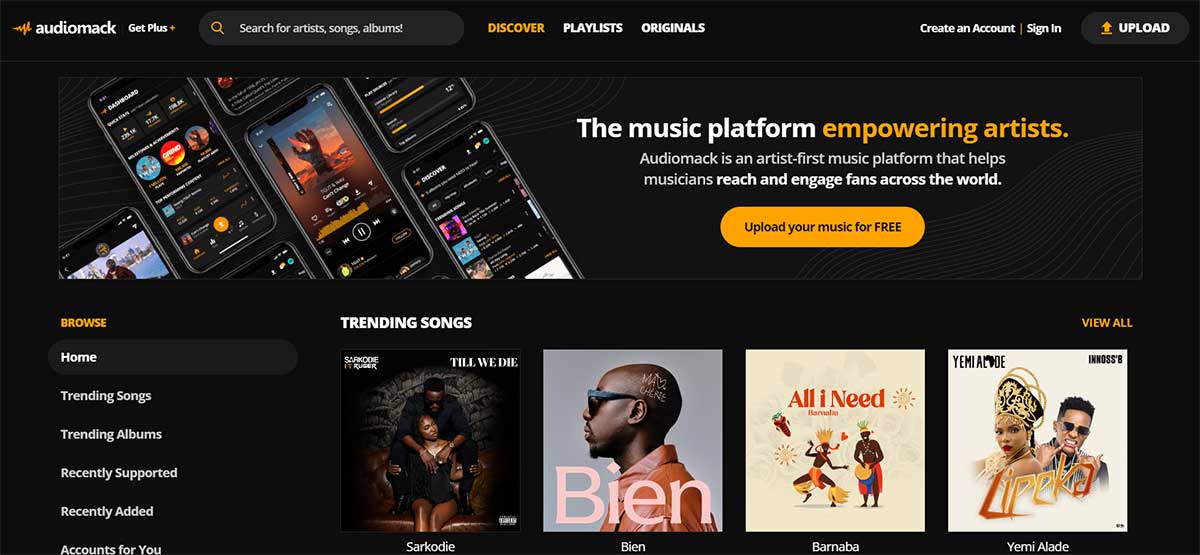Open the Originals tab

point(673,28)
